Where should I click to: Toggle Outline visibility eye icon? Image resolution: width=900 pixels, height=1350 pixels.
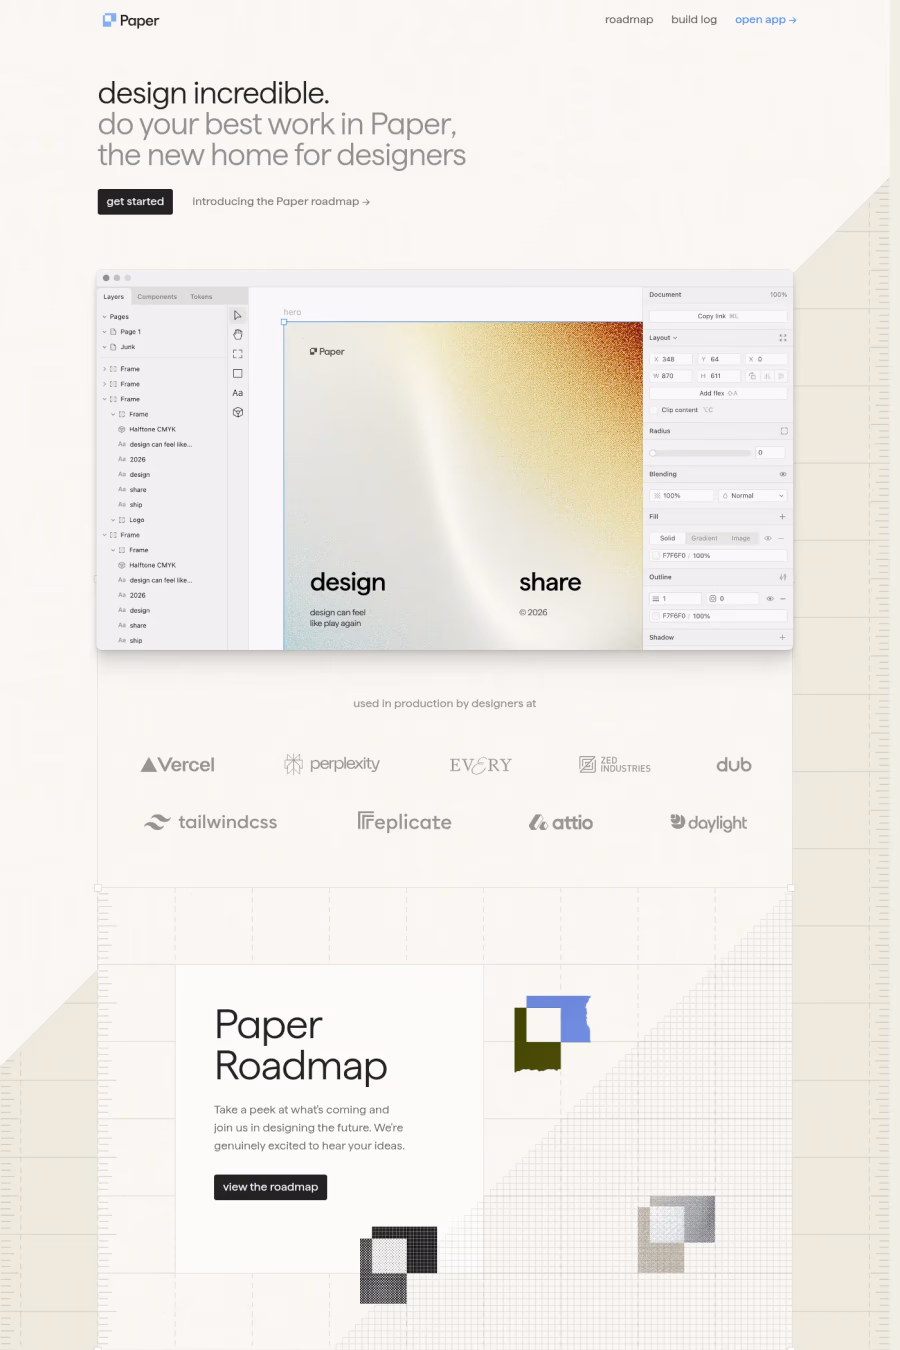769,598
